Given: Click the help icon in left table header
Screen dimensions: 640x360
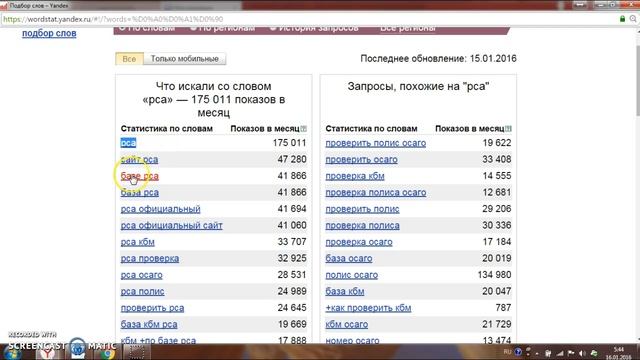Looking at the screenshot, I should pyautogui.click(x=304, y=129).
